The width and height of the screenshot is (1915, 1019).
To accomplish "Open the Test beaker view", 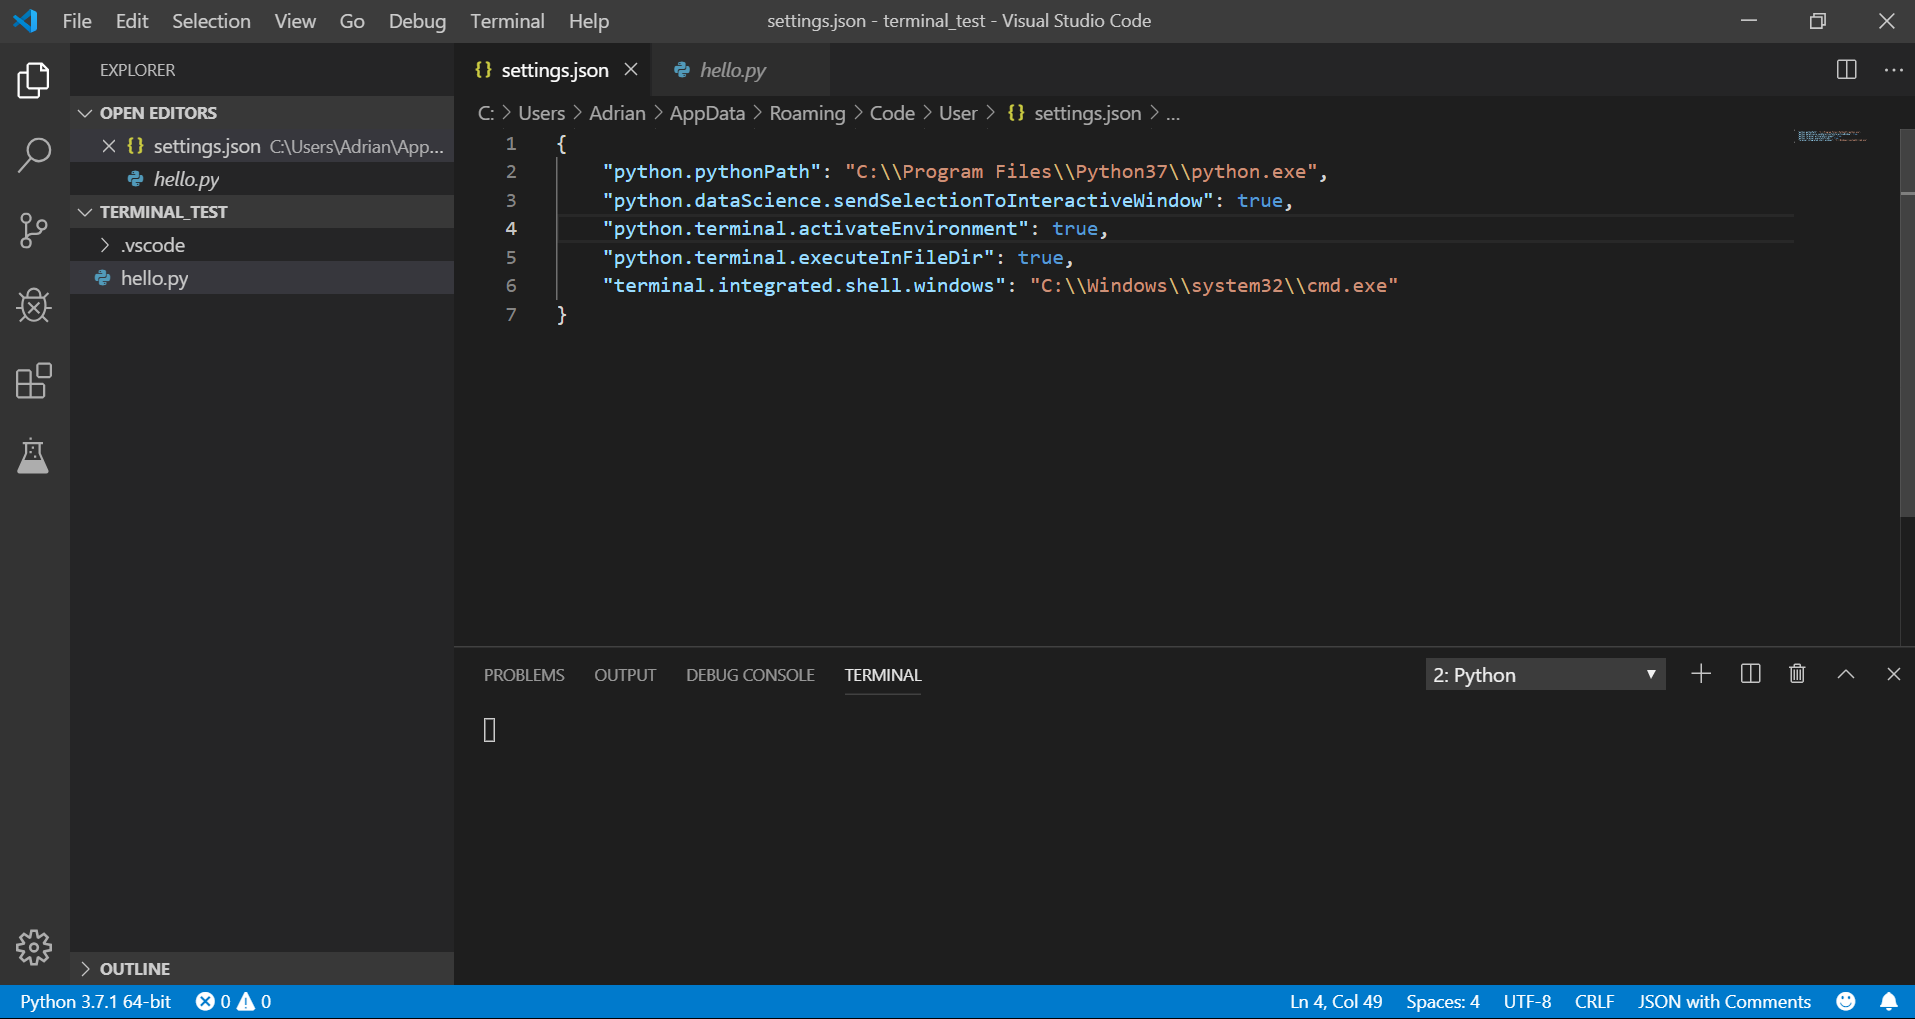I will [33, 457].
